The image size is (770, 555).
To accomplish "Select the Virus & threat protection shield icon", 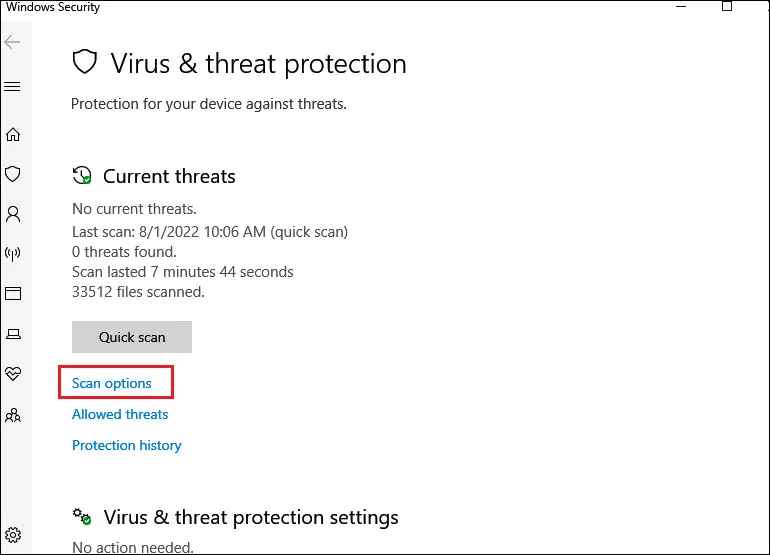I will point(13,174).
